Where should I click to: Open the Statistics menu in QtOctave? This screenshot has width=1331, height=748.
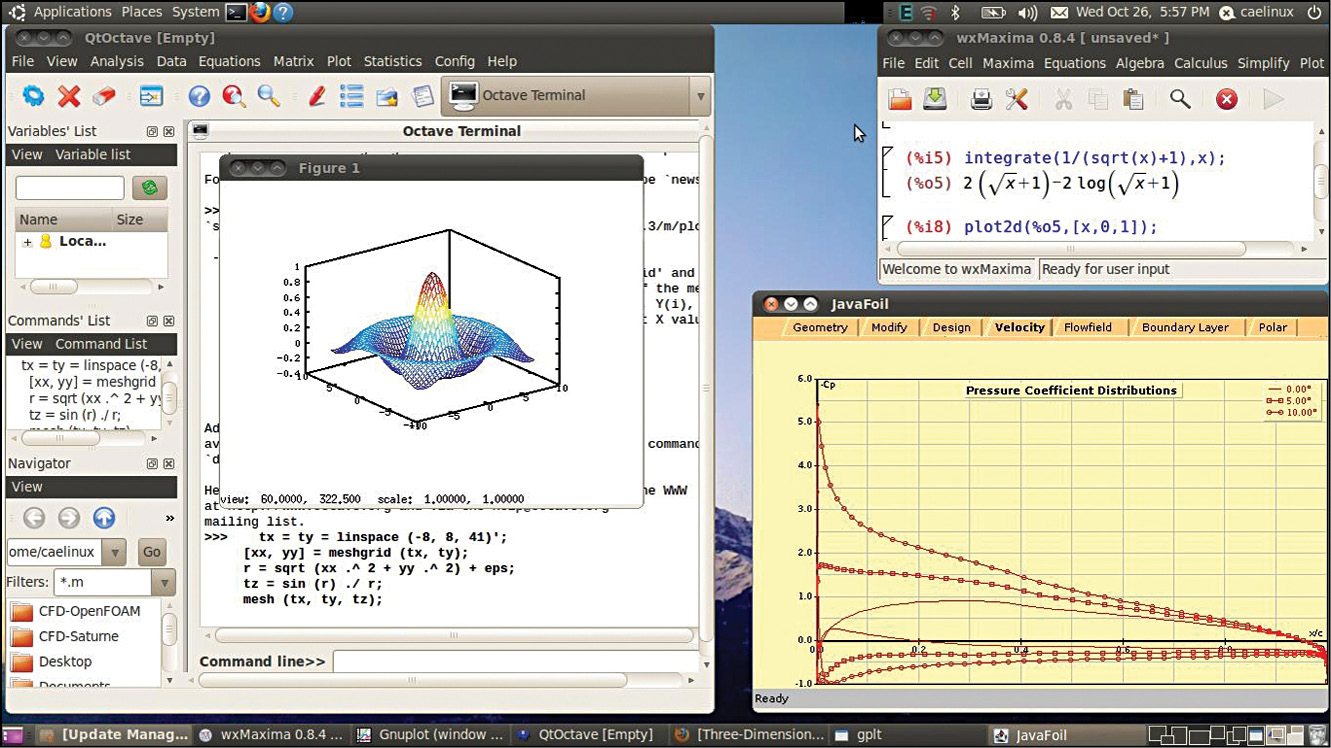click(392, 61)
